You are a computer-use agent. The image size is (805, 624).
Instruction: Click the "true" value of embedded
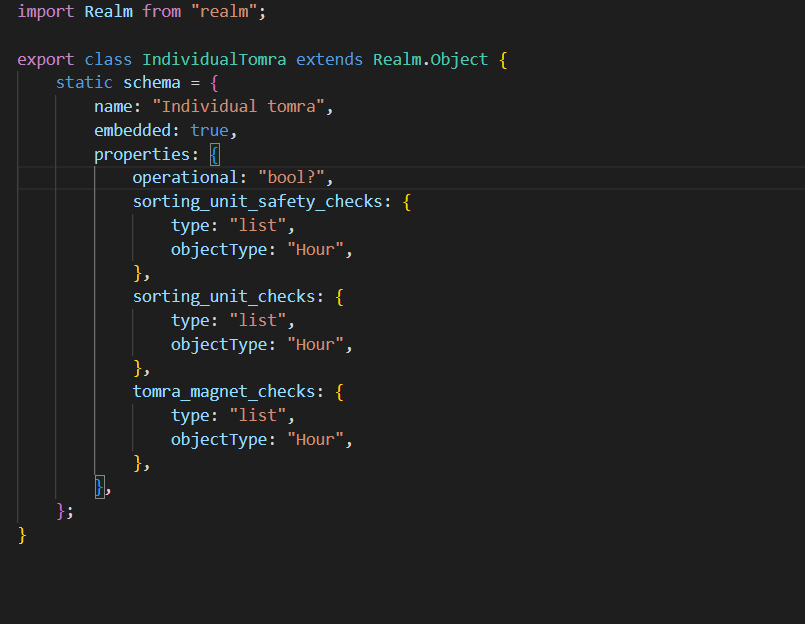(209, 131)
